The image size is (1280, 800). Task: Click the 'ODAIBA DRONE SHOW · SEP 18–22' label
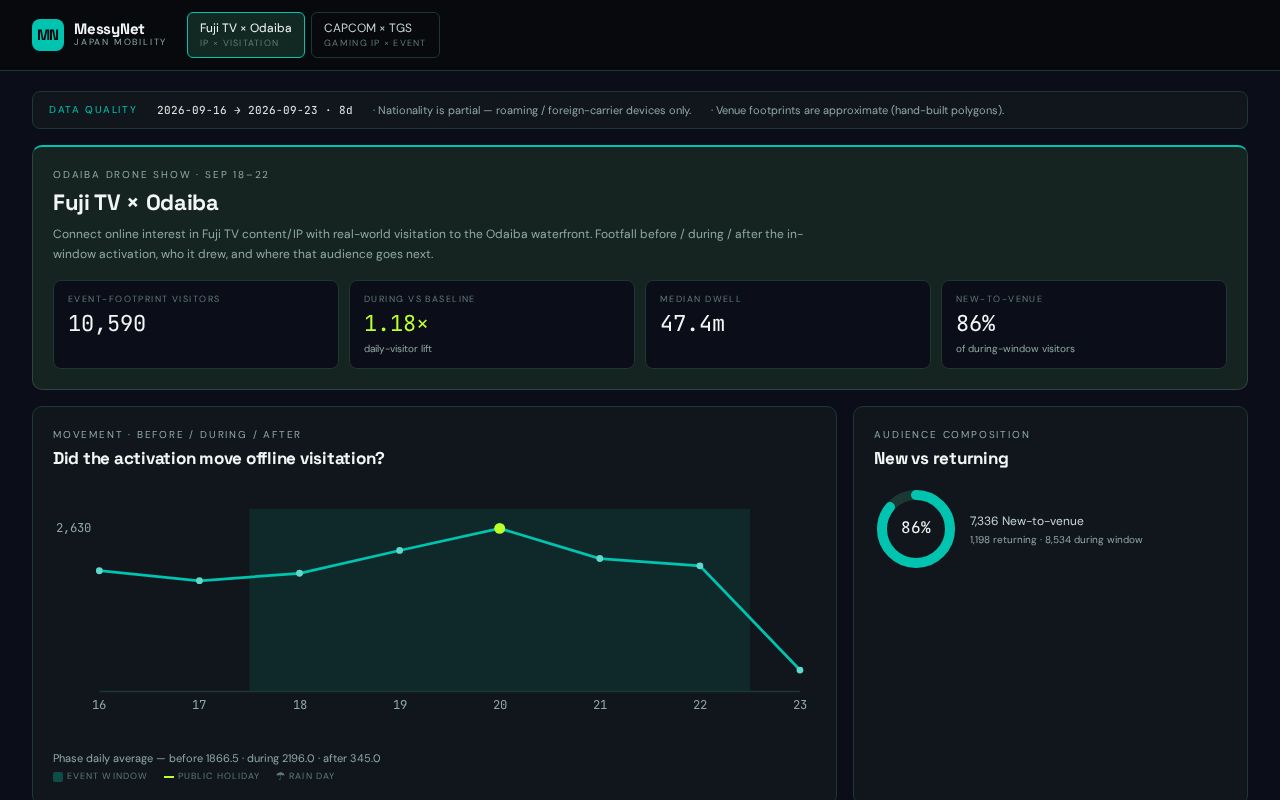click(x=161, y=175)
